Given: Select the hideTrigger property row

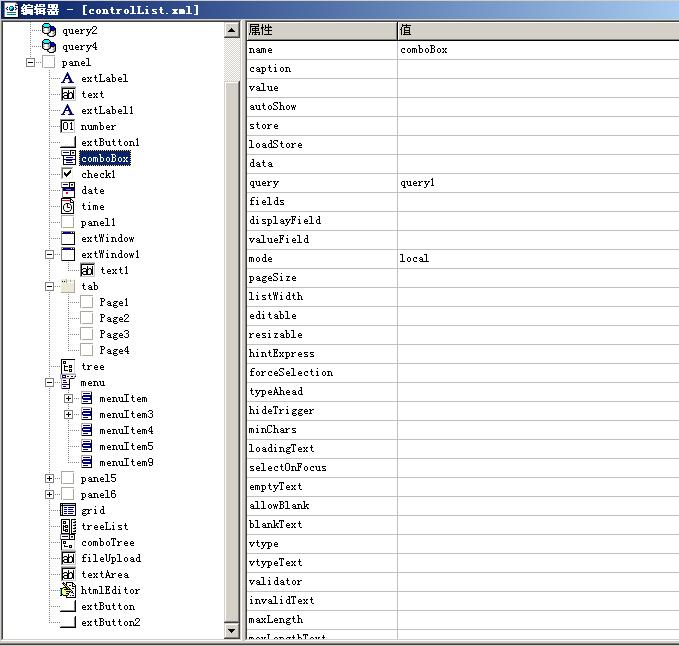Looking at the screenshot, I should pos(463,410).
